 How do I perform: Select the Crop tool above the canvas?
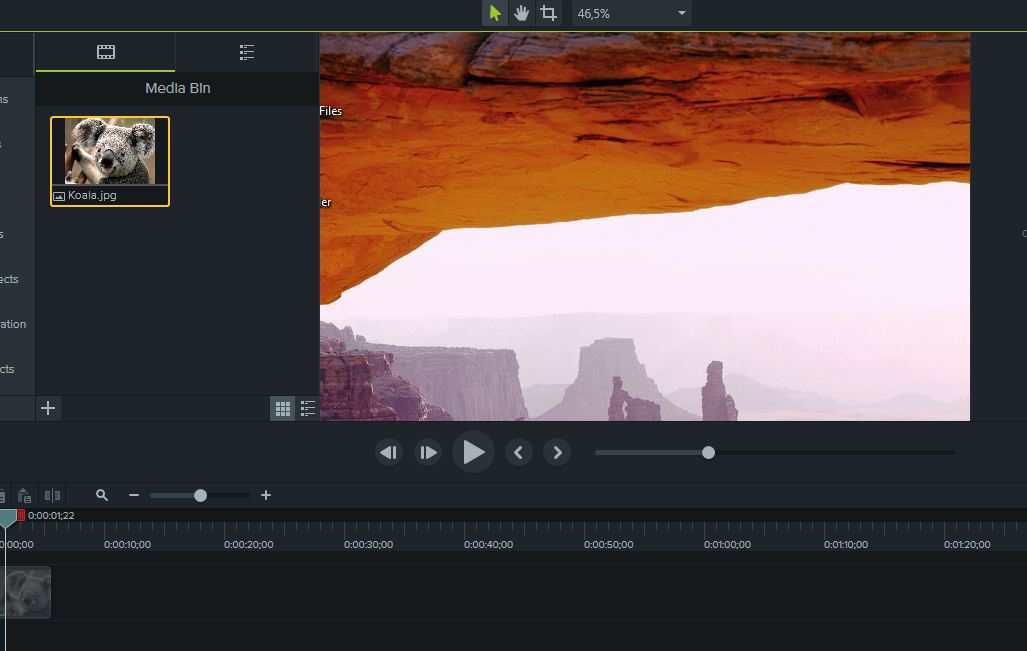[549, 13]
